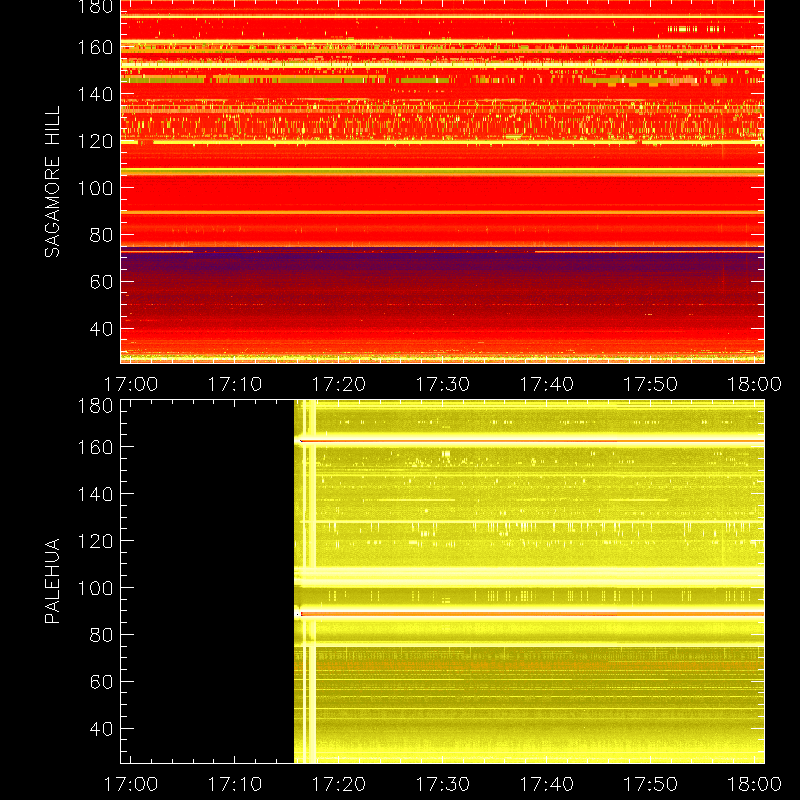Screen dimensions: 800x800
Task: Click 17:40 under the Sagamore Hill plot
Action: [x=546, y=384]
